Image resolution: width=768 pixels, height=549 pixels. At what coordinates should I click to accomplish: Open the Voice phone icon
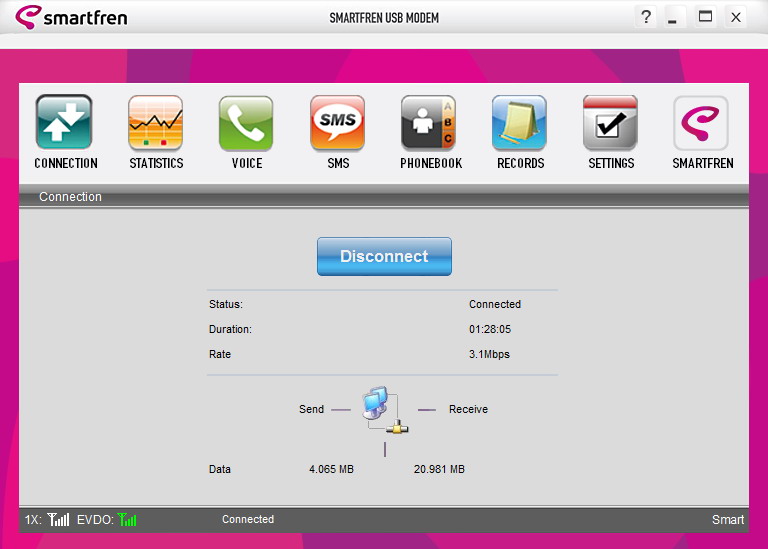pyautogui.click(x=246, y=123)
